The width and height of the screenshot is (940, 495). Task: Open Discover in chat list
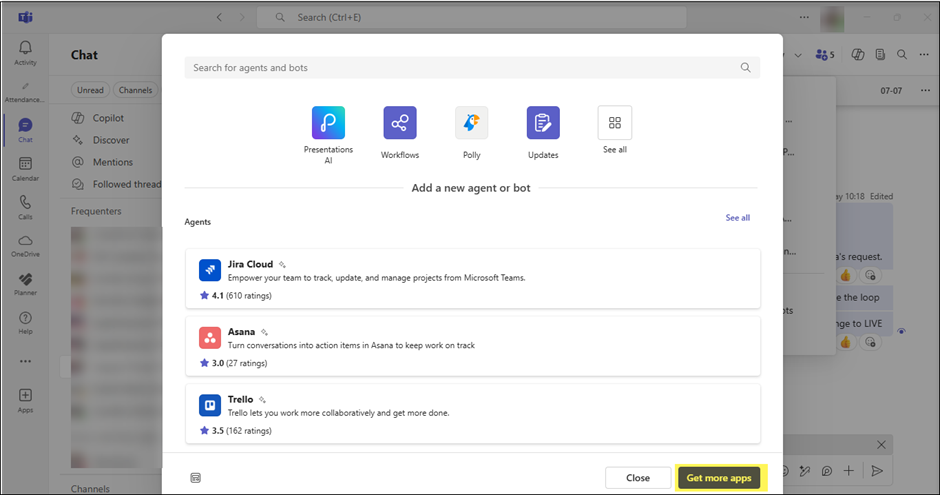click(111, 140)
